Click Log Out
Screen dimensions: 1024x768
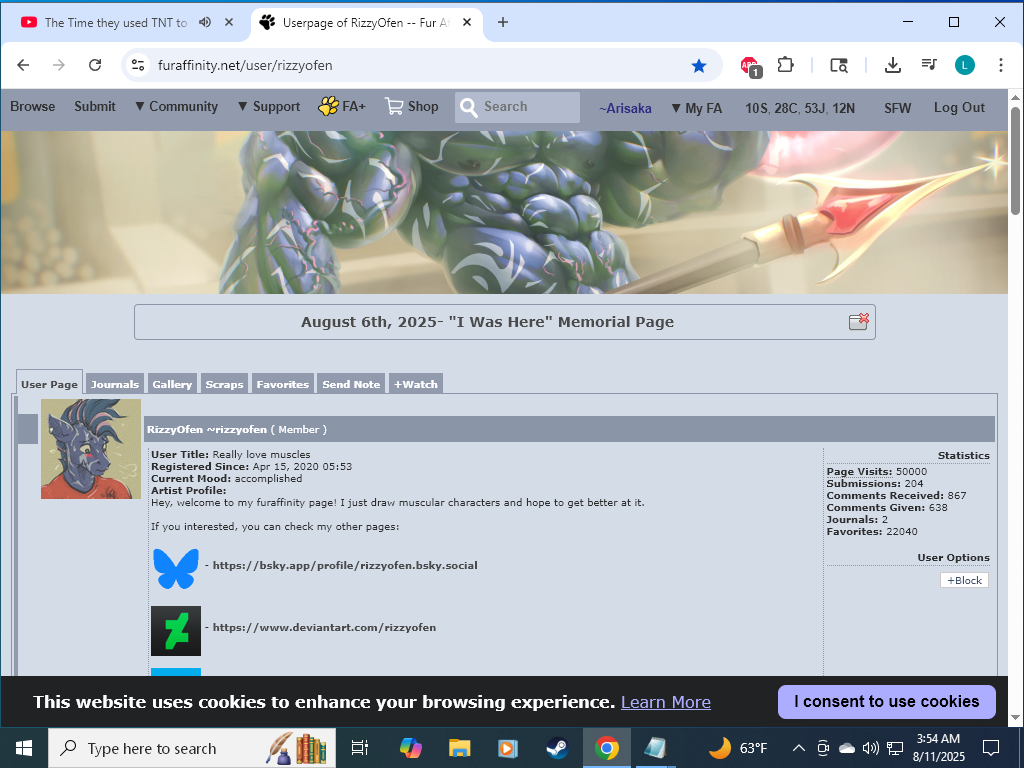[959, 108]
